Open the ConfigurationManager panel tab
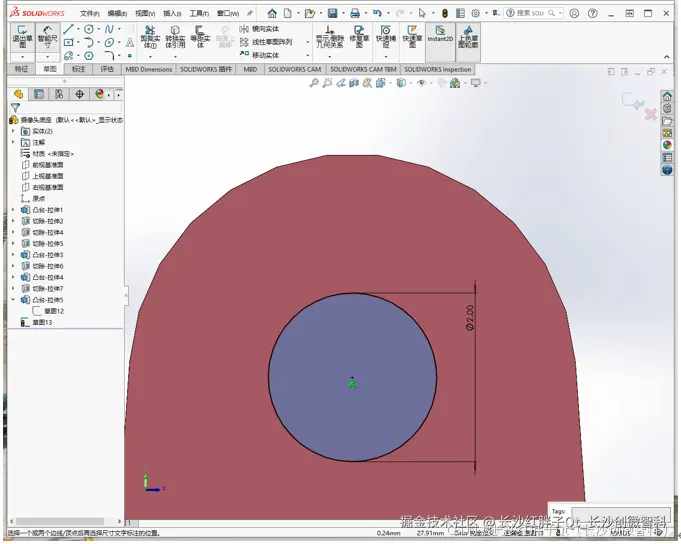 tap(59, 94)
